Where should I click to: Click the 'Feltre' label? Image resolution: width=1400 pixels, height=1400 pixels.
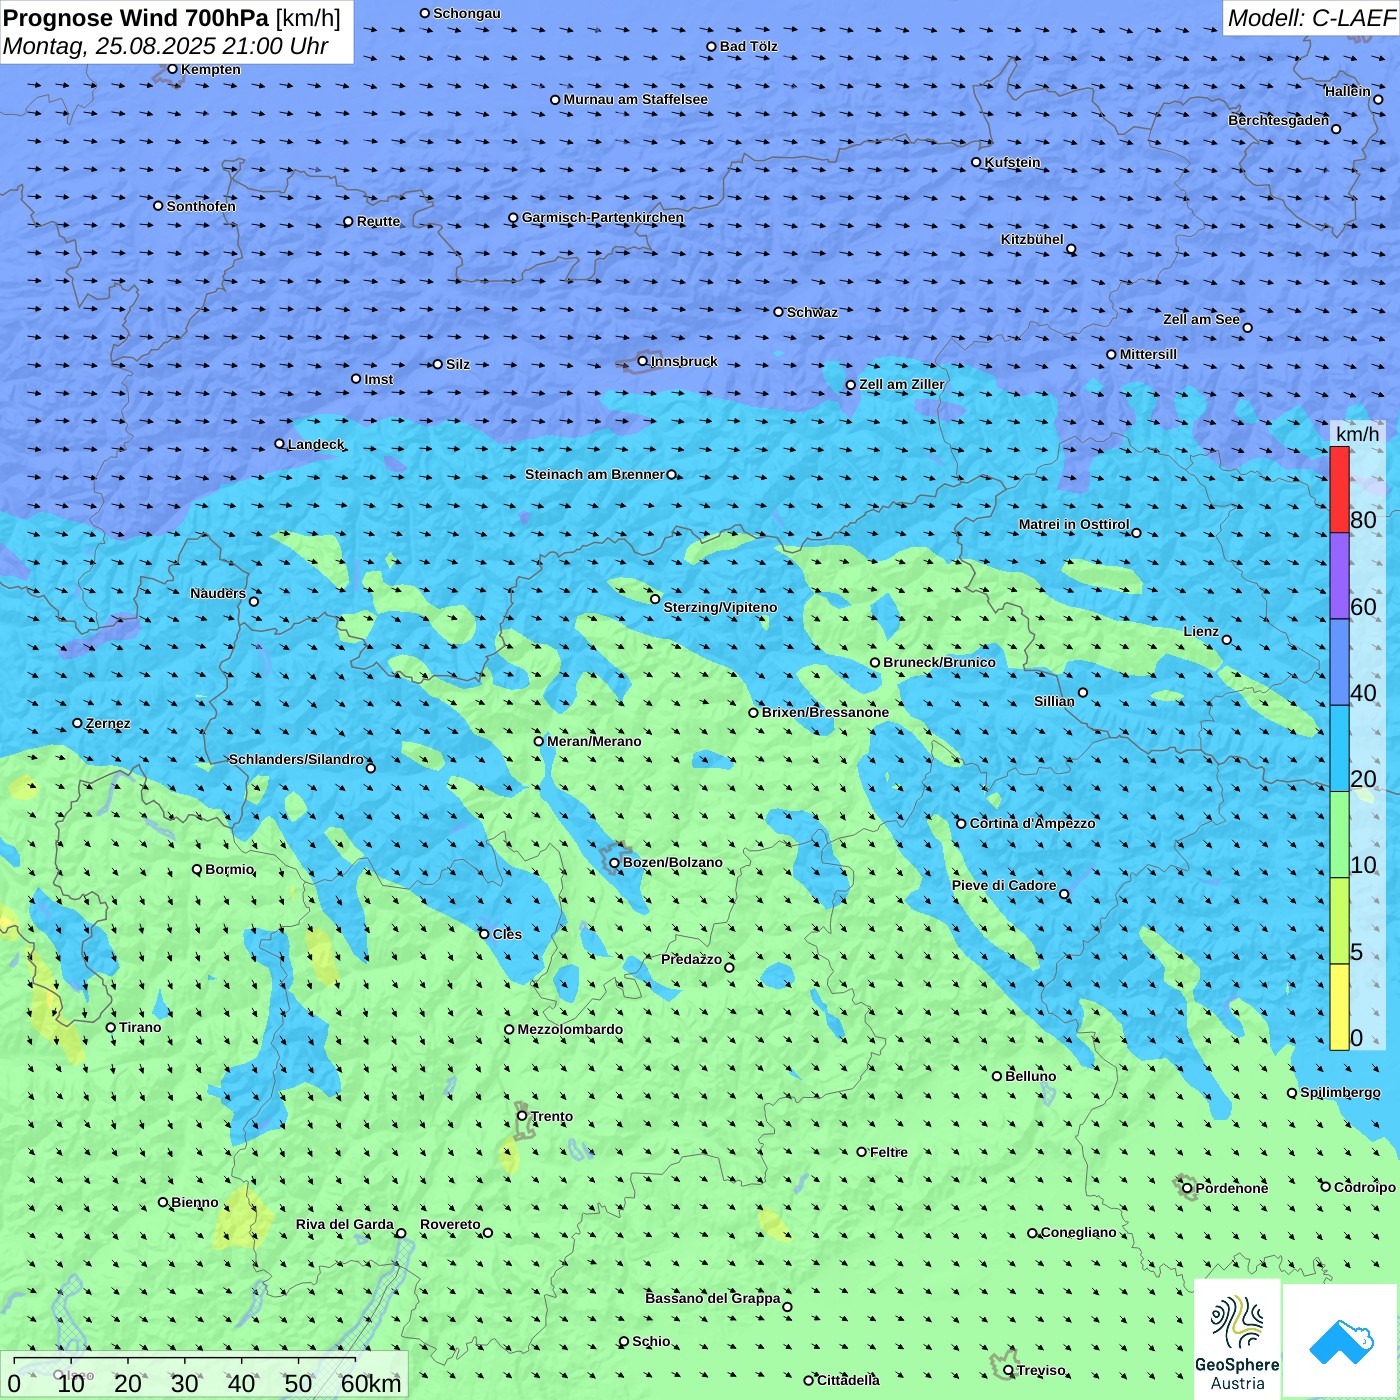coord(889,1152)
